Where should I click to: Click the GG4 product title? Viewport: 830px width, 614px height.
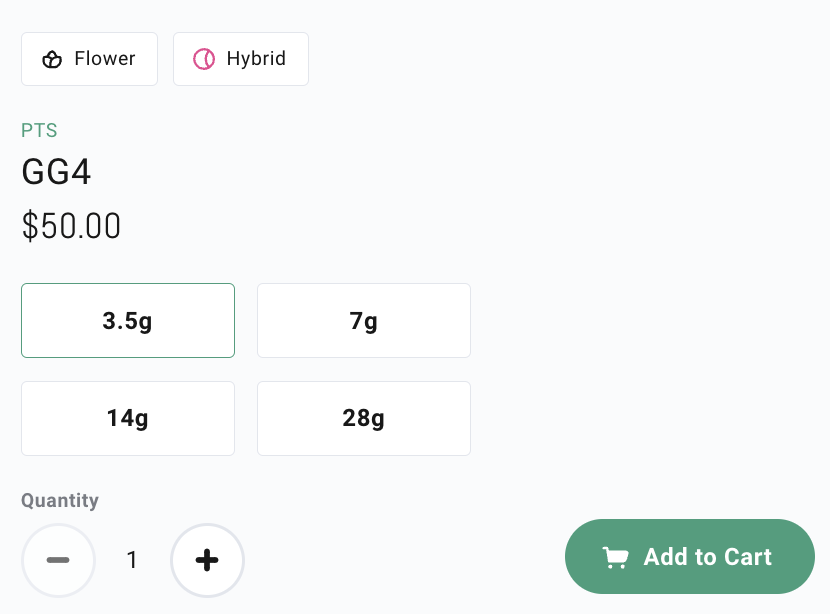pyautogui.click(x=56, y=172)
